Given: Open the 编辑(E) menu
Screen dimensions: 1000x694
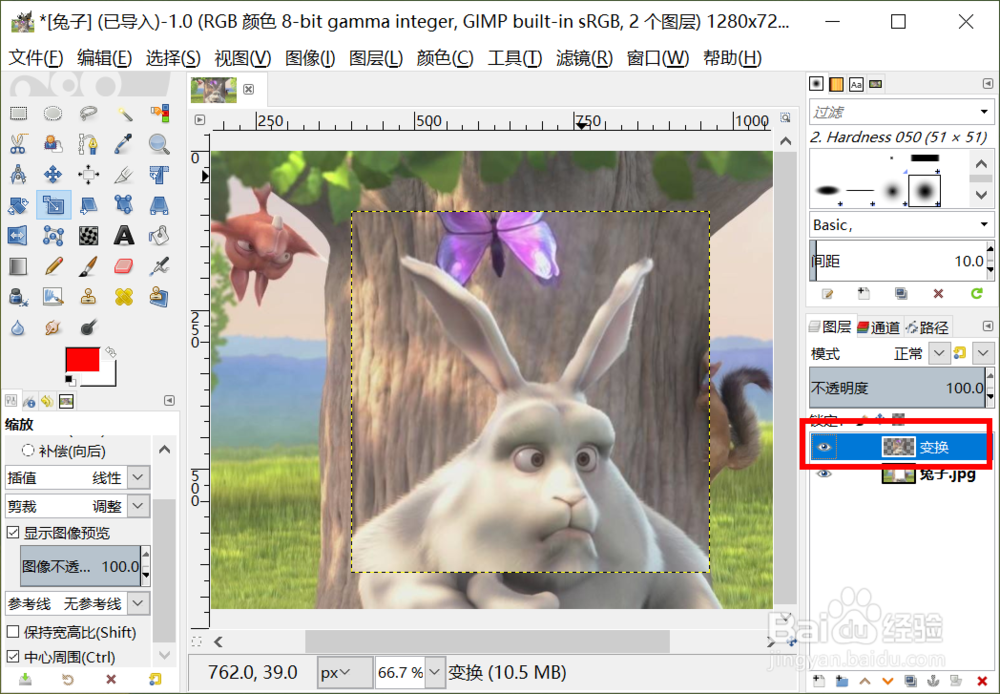Looking at the screenshot, I should click(x=105, y=58).
